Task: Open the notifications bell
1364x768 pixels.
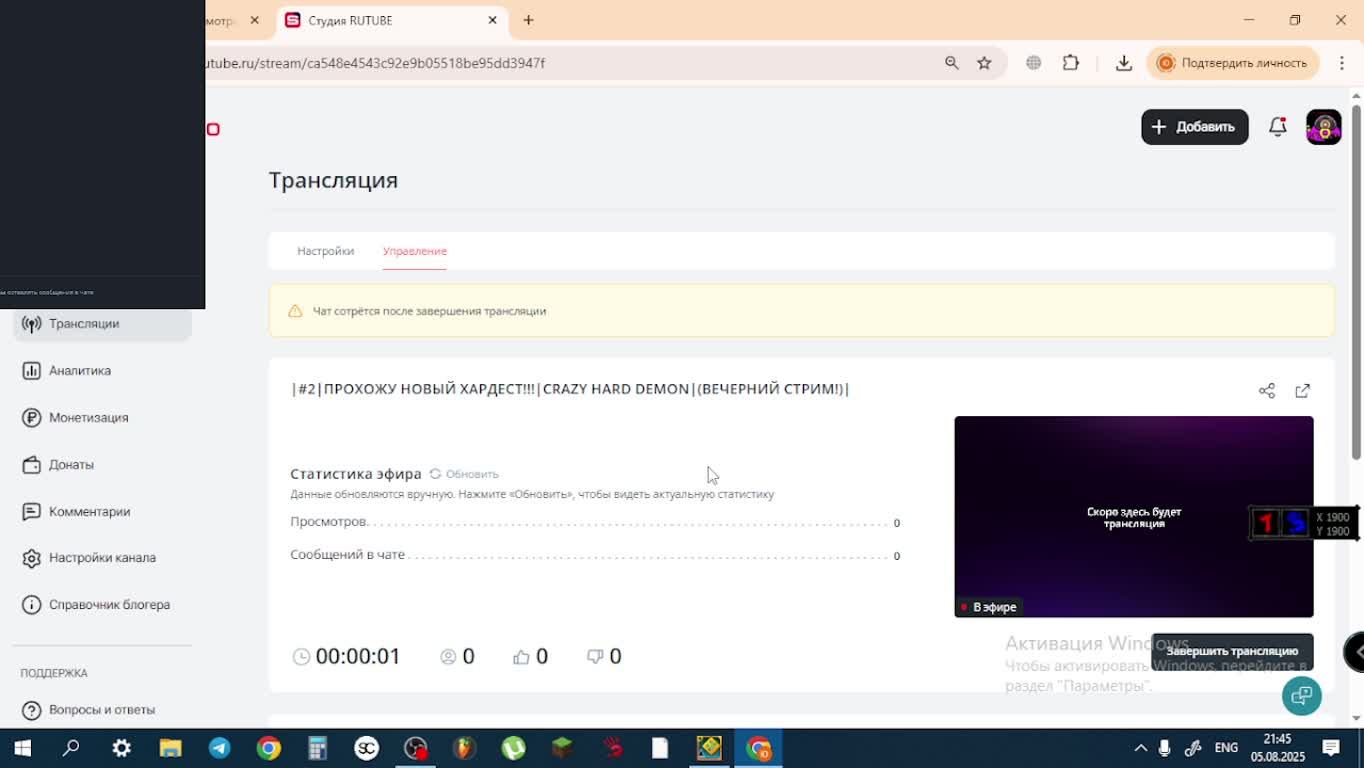Action: [x=1277, y=127]
